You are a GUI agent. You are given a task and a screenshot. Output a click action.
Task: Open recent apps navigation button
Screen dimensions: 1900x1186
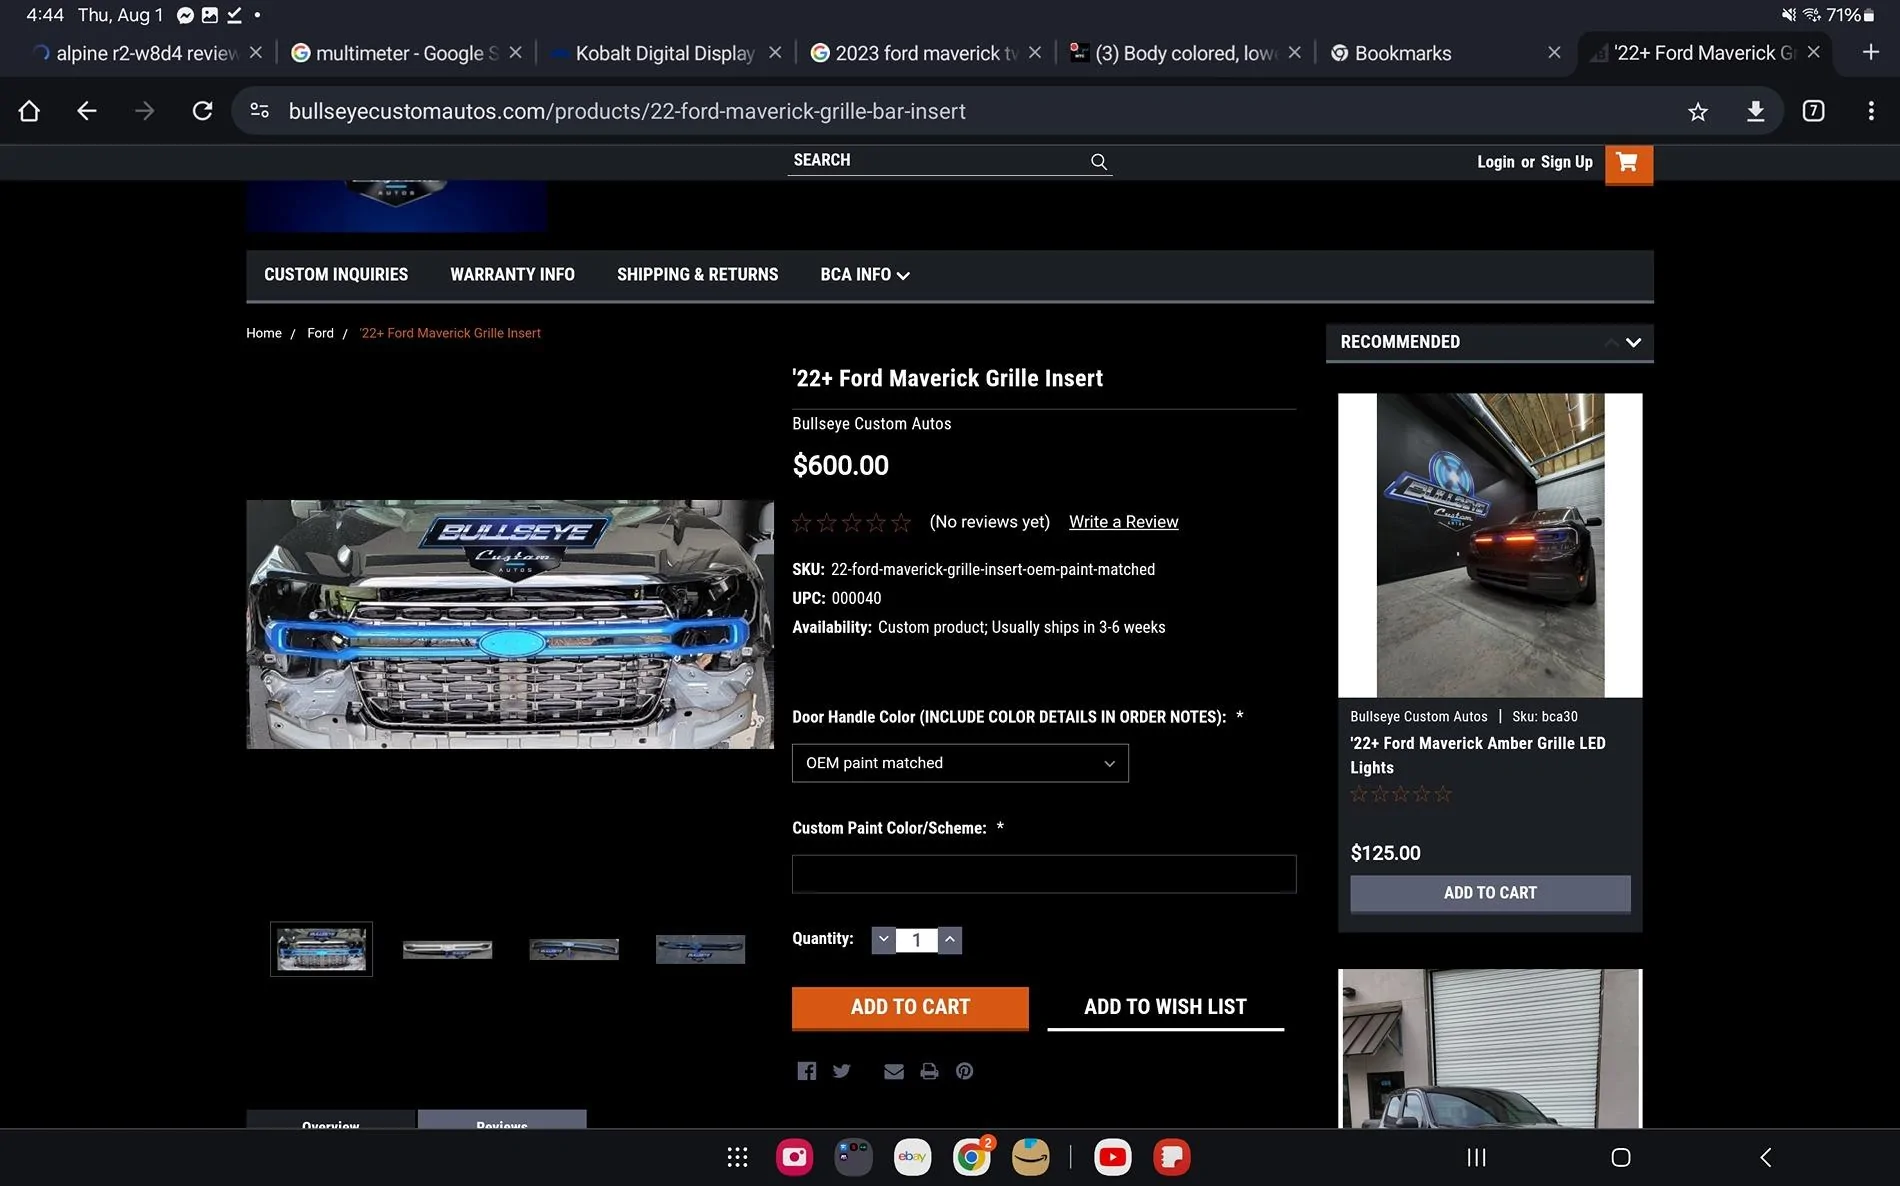point(1476,1157)
